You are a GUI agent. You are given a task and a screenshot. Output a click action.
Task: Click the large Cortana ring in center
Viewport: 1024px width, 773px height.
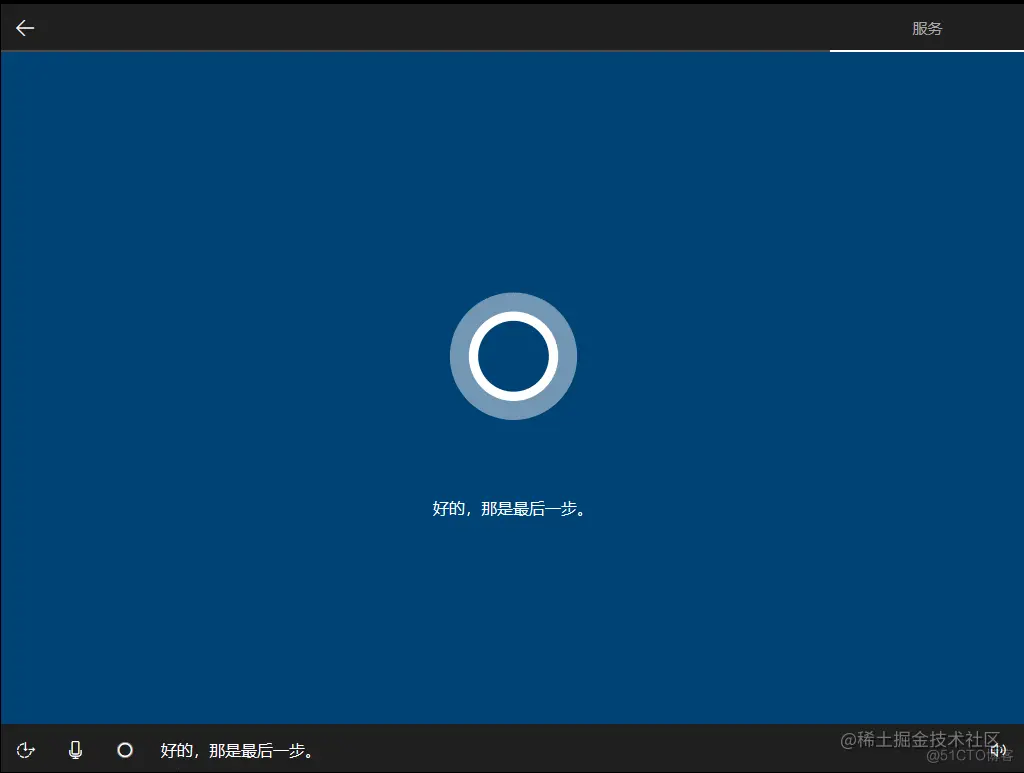(x=513, y=356)
